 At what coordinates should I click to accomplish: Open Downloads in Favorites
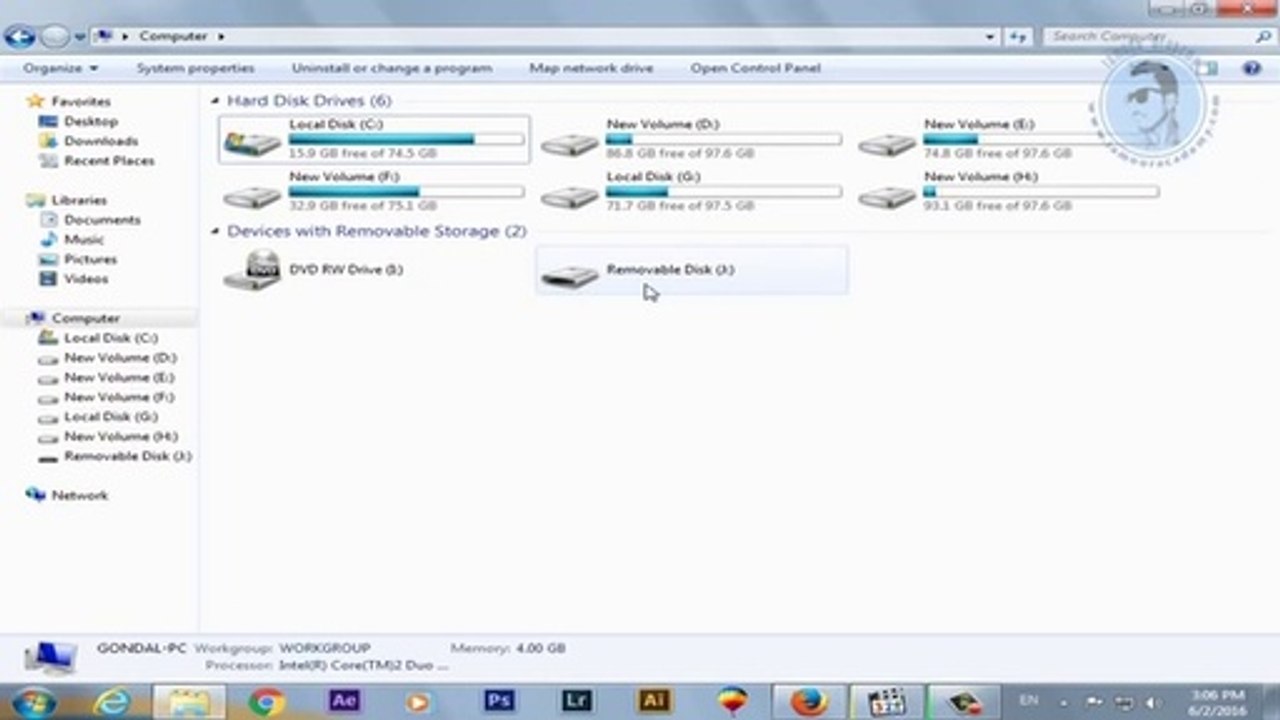pyautogui.click(x=101, y=141)
